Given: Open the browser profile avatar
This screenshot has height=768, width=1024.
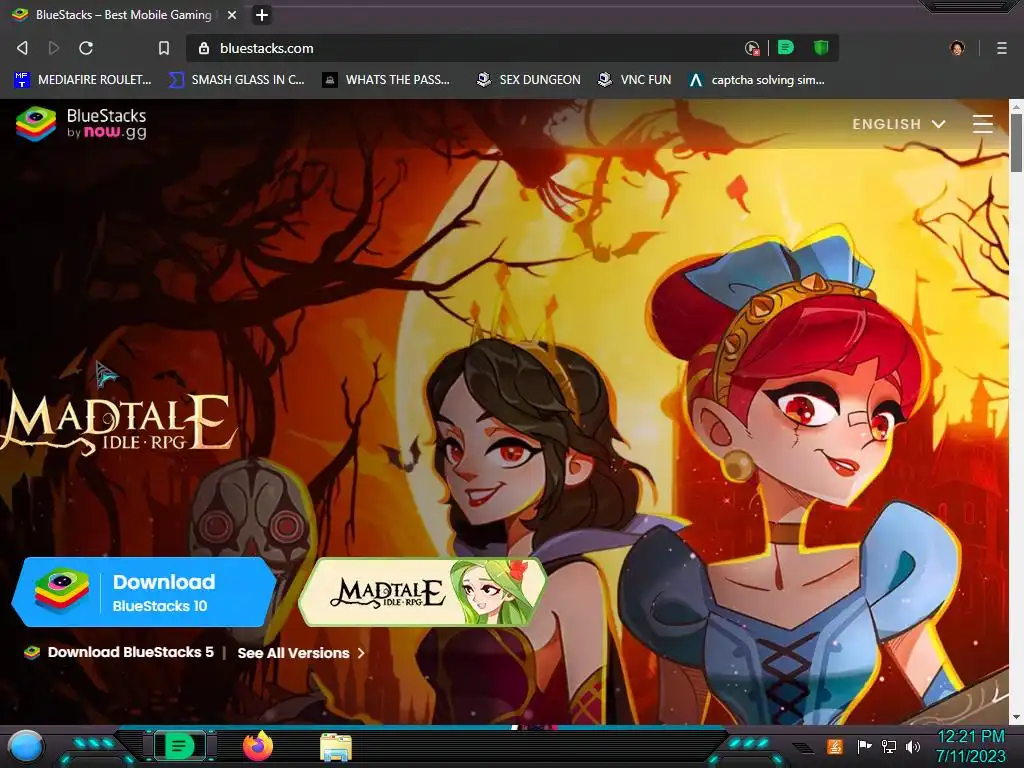Looking at the screenshot, I should (957, 48).
